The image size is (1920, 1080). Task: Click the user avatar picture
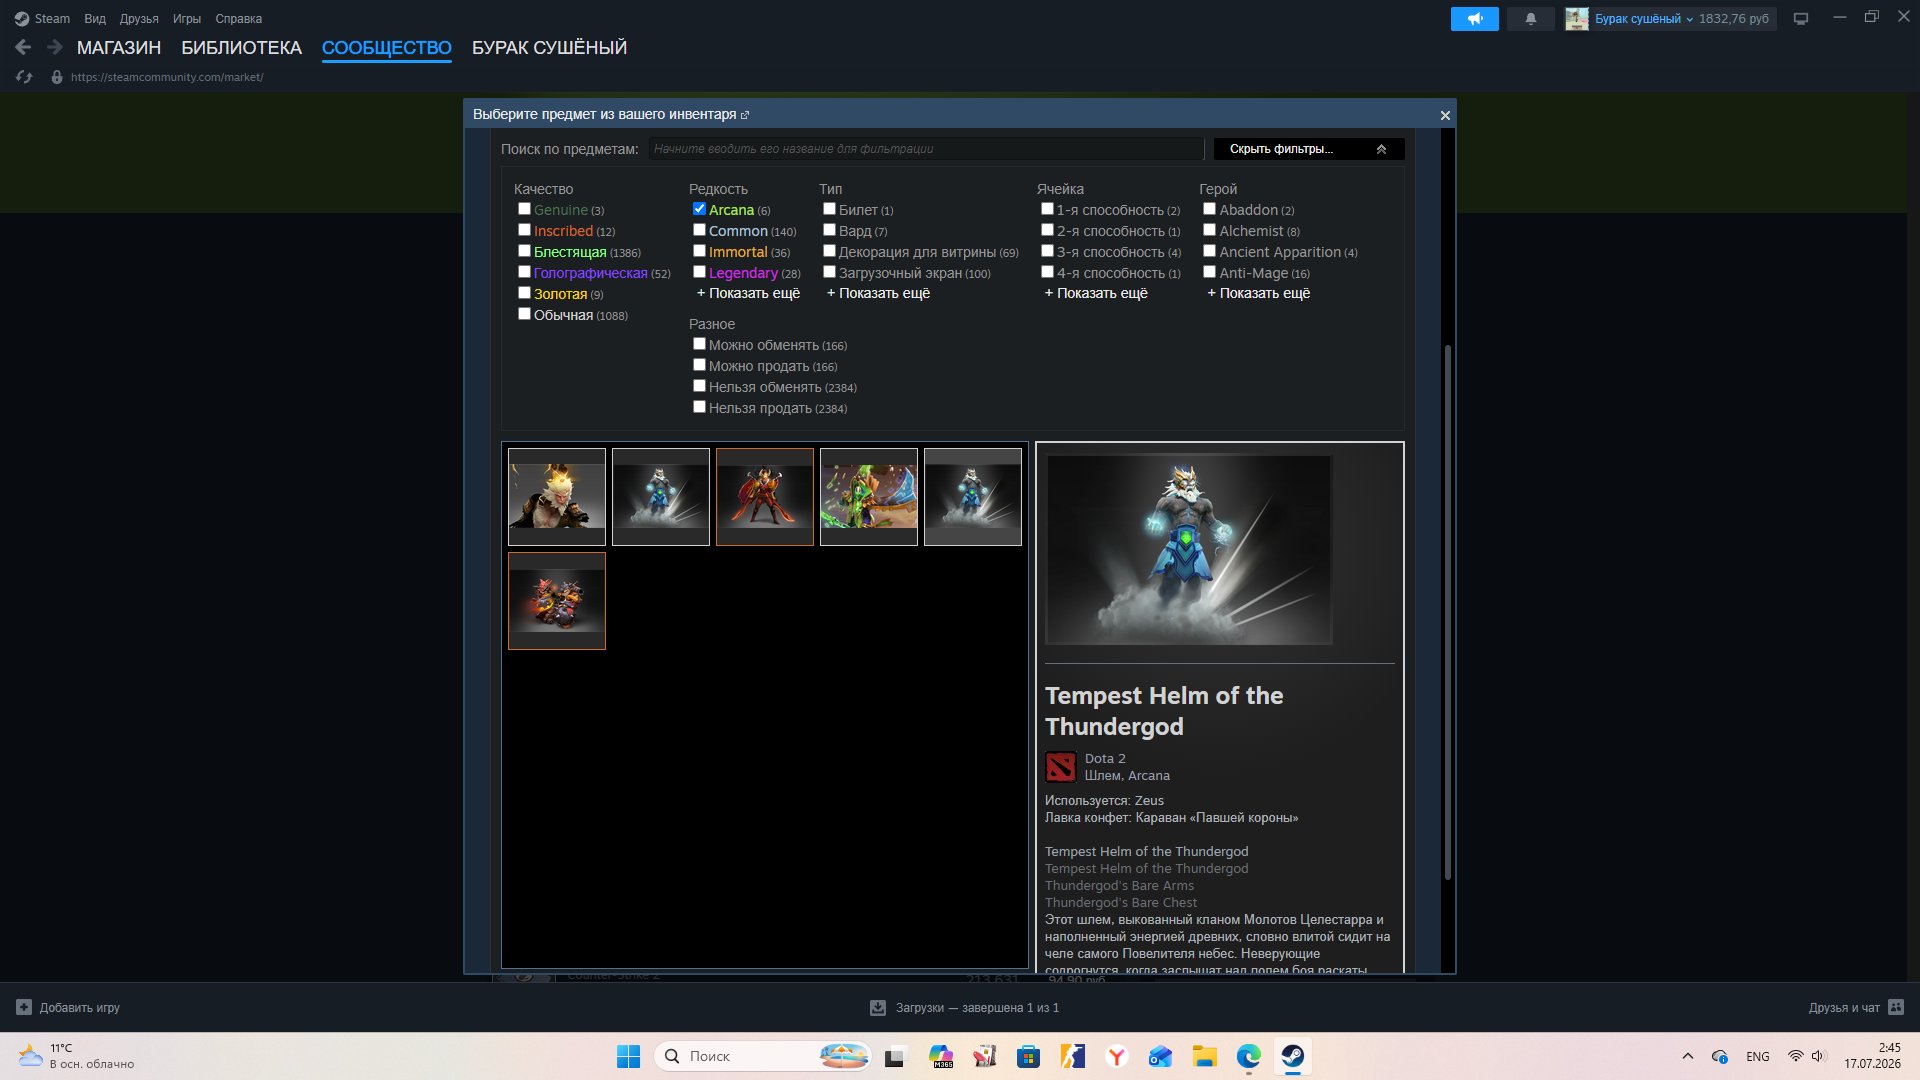(1577, 19)
